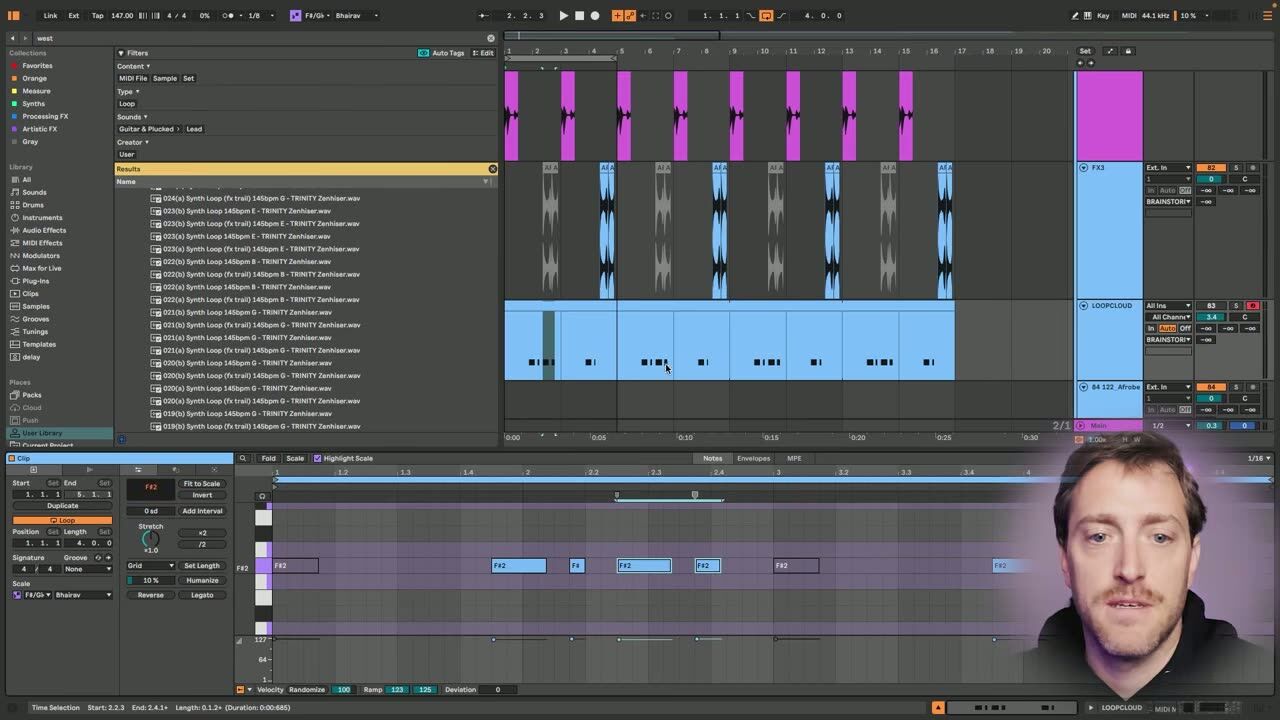Click the Duplicate button in Clip panel
The image size is (1280, 720).
63,506
